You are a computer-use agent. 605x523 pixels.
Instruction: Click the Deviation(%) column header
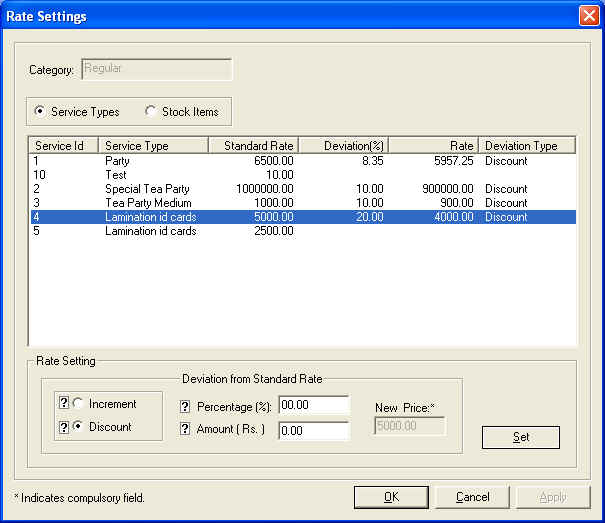(343, 146)
